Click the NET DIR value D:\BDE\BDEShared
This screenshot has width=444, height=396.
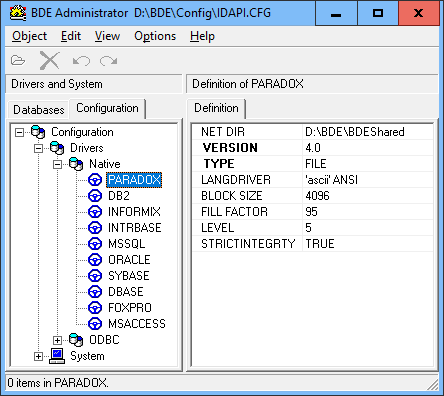click(368, 132)
